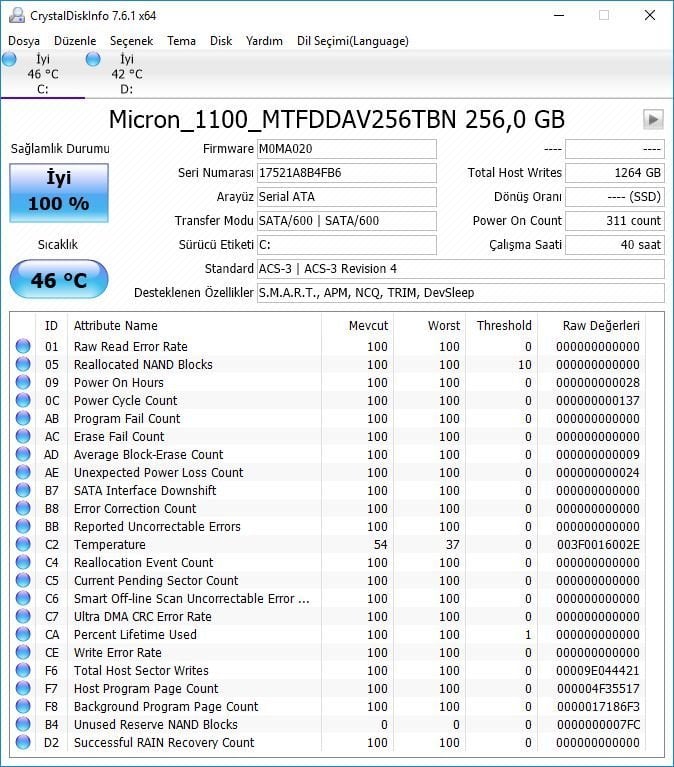Click raw value 003F0016002E
This screenshot has height=767, width=674.
click(598, 544)
